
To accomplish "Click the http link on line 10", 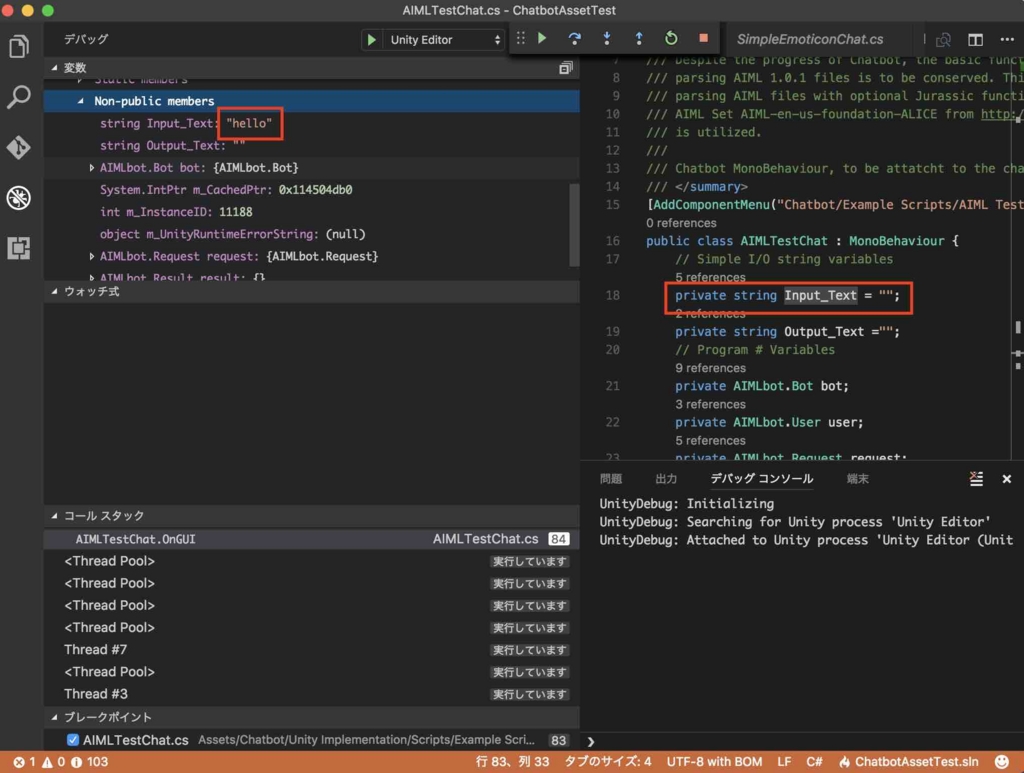I will (1002, 114).
